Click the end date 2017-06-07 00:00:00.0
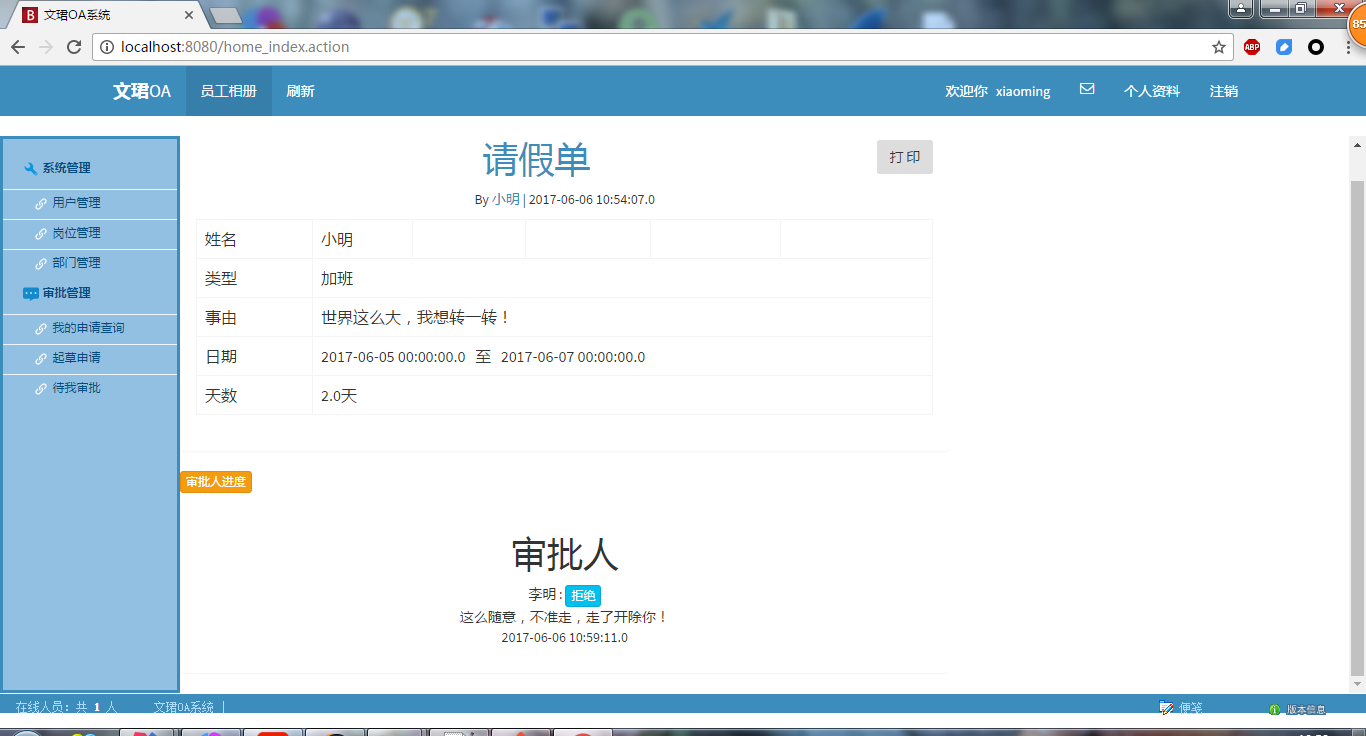 [x=573, y=357]
